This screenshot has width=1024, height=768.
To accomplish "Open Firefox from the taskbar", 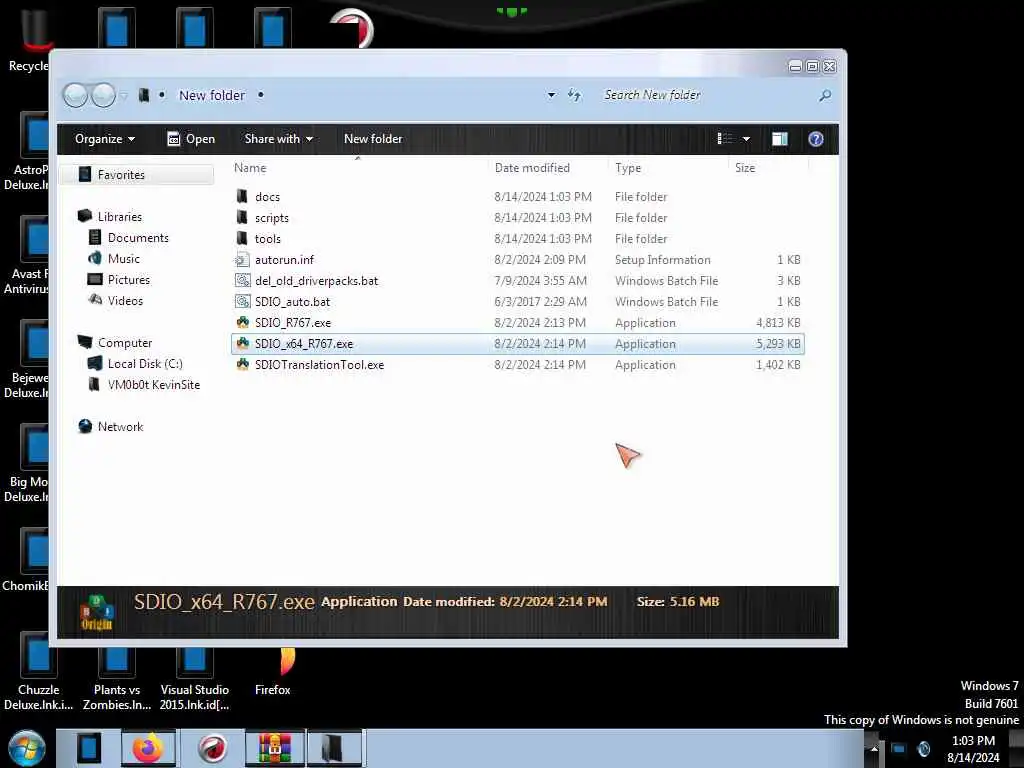I will pos(148,748).
